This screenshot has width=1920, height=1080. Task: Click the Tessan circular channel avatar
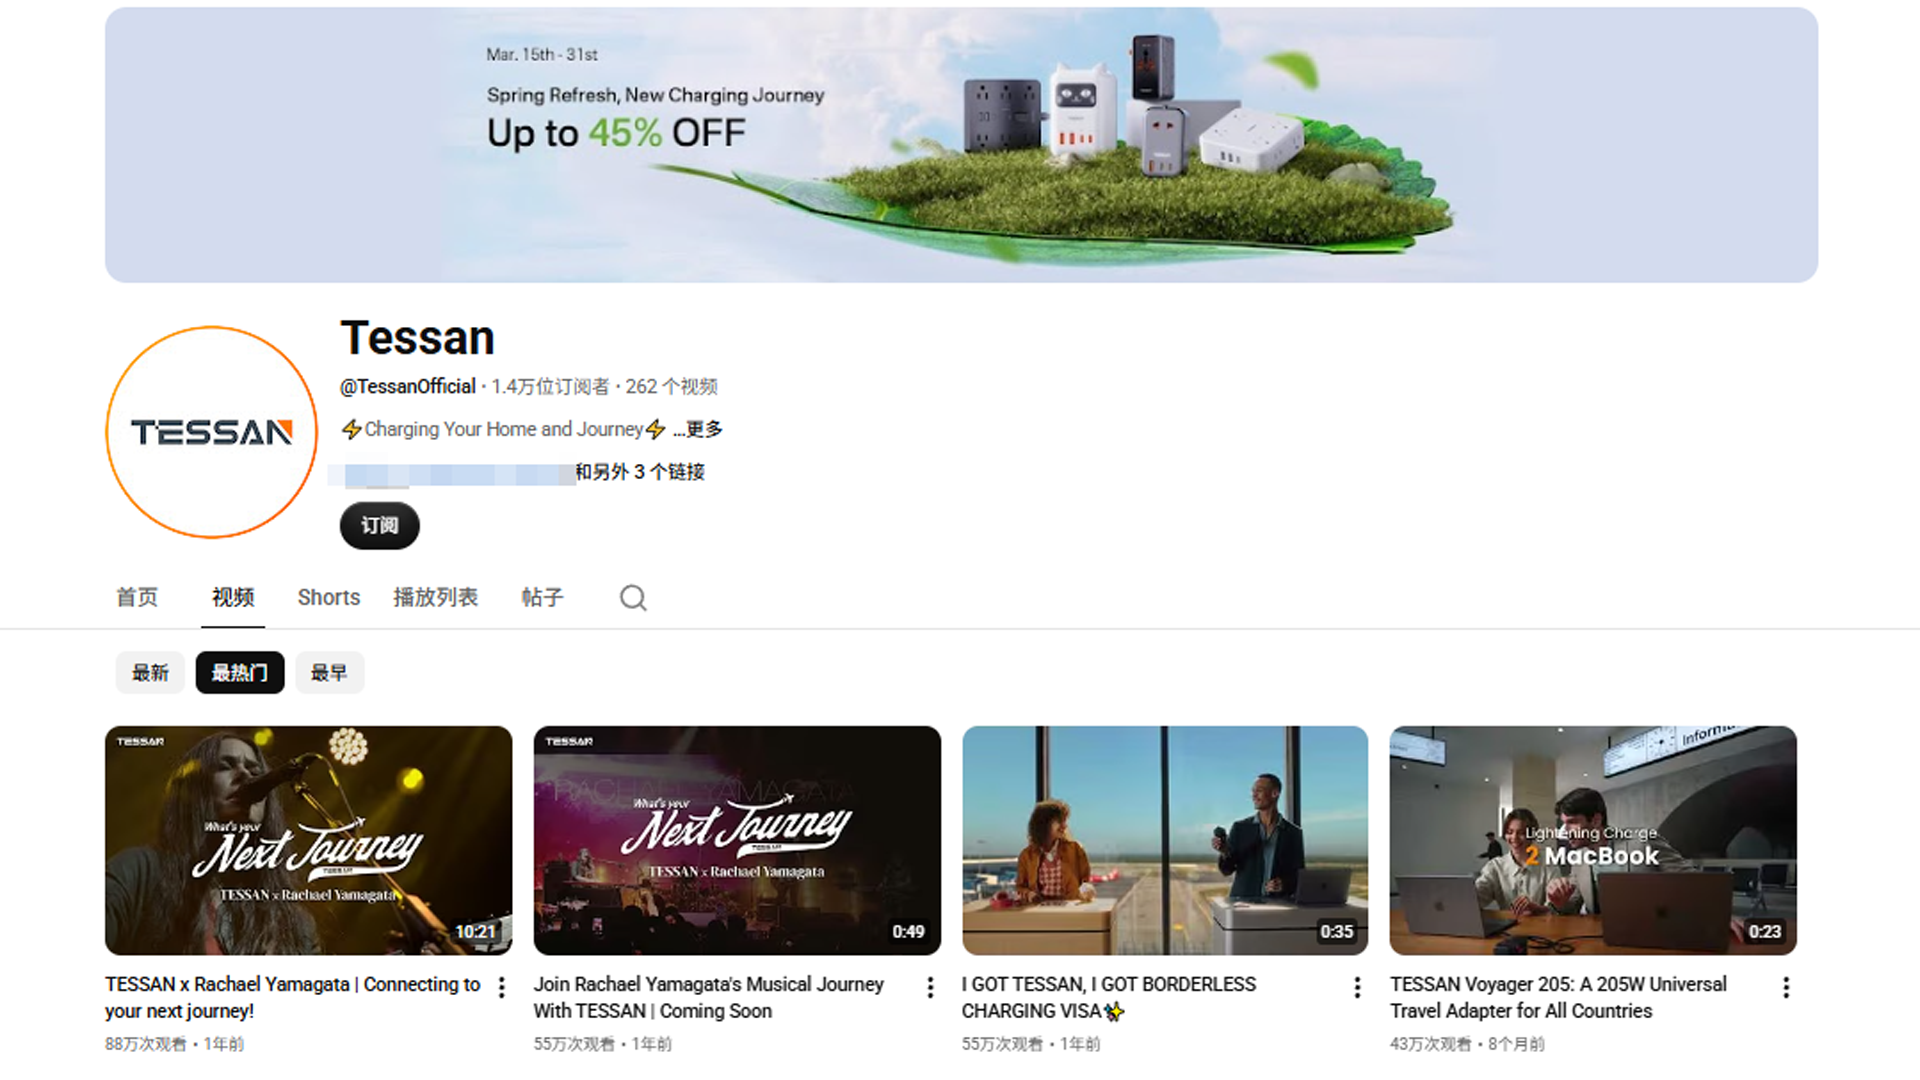click(x=212, y=432)
